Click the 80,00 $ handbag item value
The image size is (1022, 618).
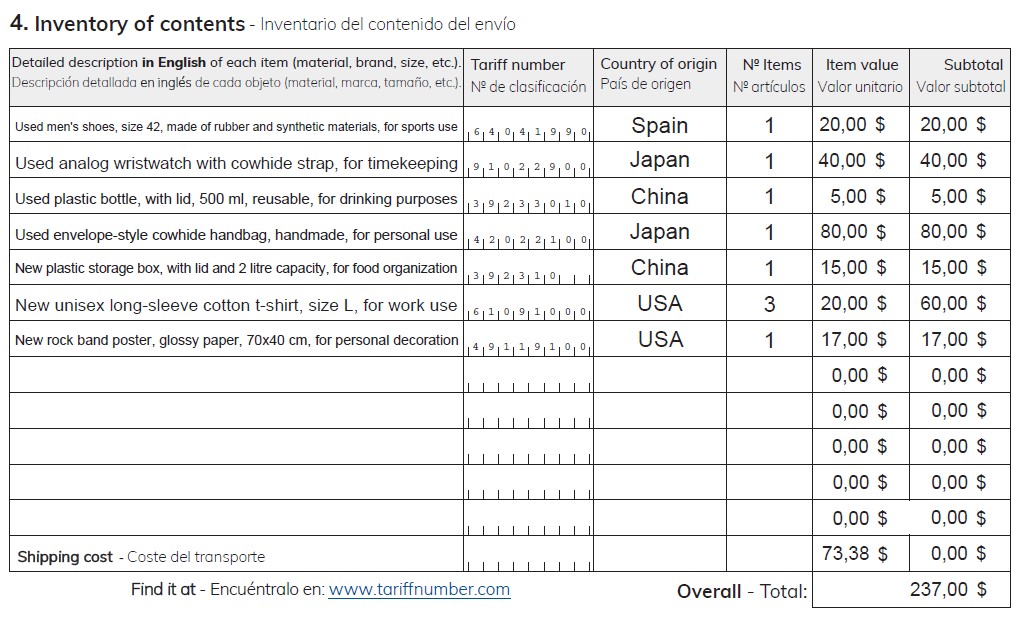860,232
